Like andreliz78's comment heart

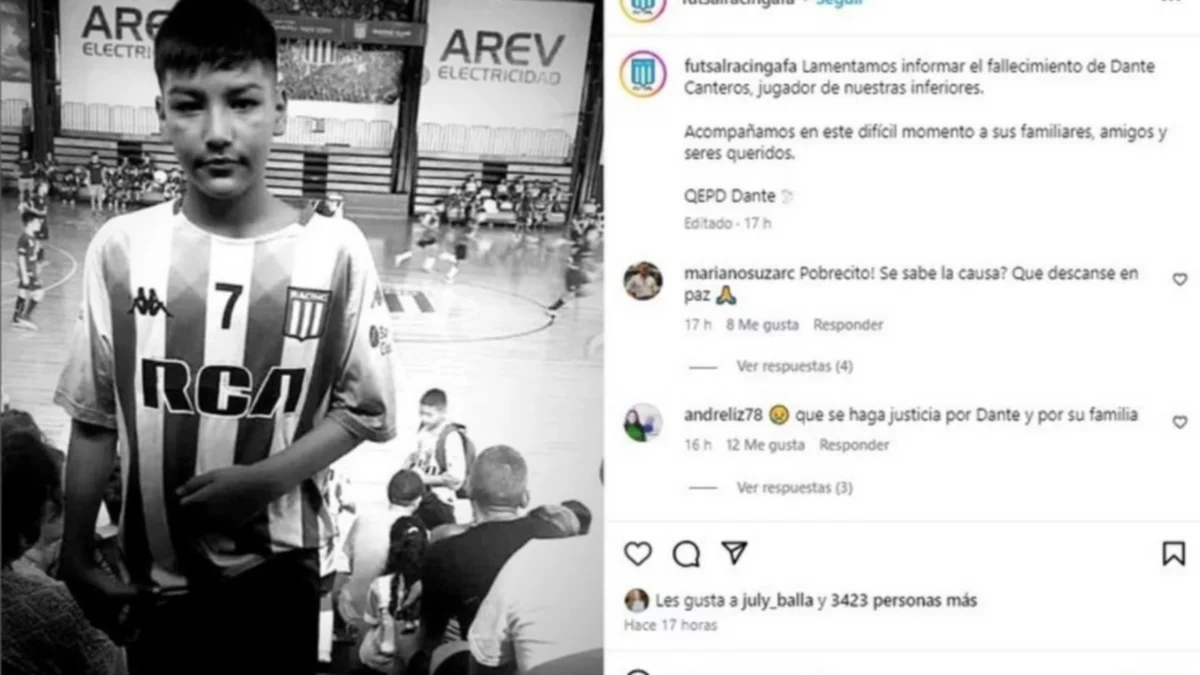click(x=1180, y=423)
